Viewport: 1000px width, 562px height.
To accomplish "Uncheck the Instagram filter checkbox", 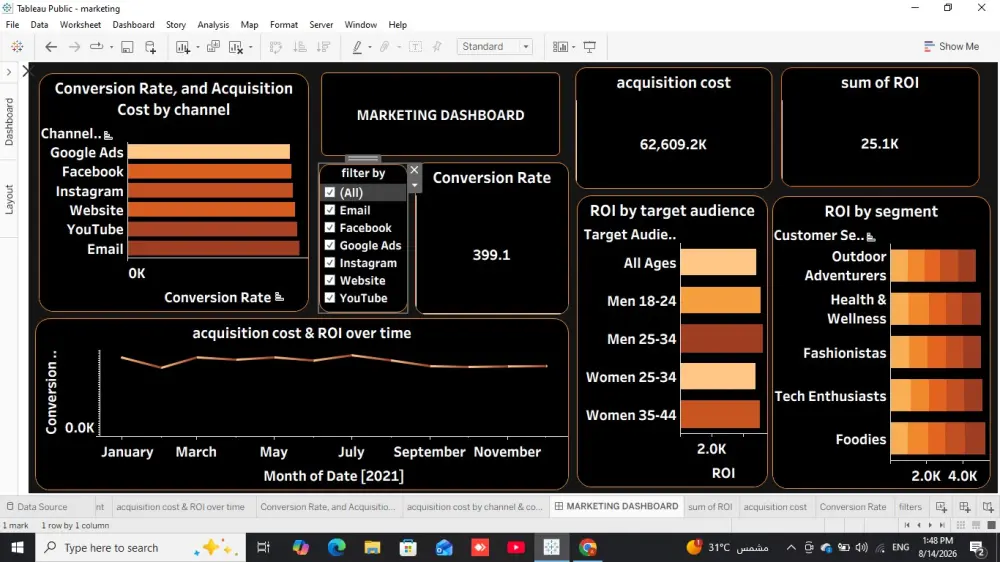I will pos(330,262).
